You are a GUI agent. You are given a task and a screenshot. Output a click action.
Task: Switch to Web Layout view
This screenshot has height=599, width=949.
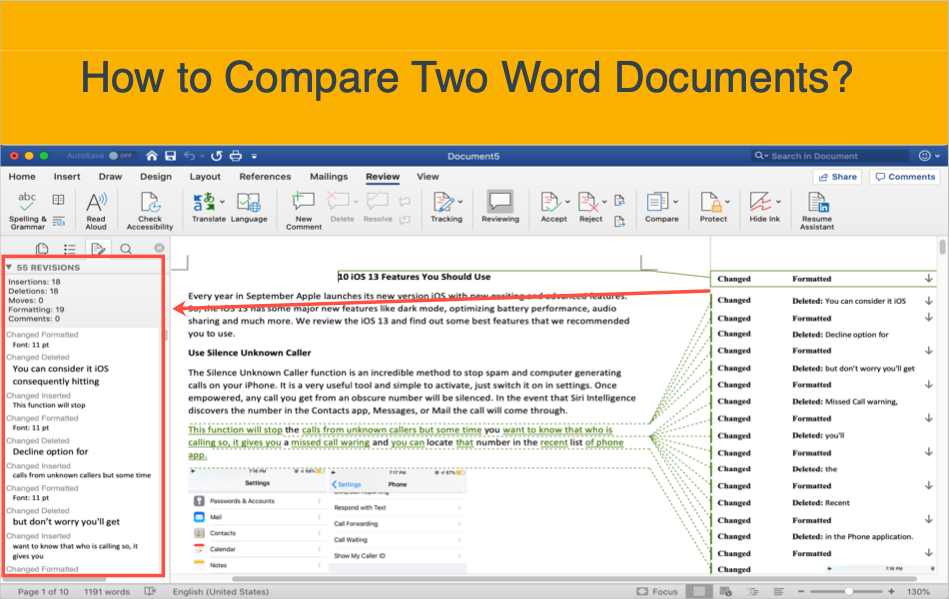point(726,591)
